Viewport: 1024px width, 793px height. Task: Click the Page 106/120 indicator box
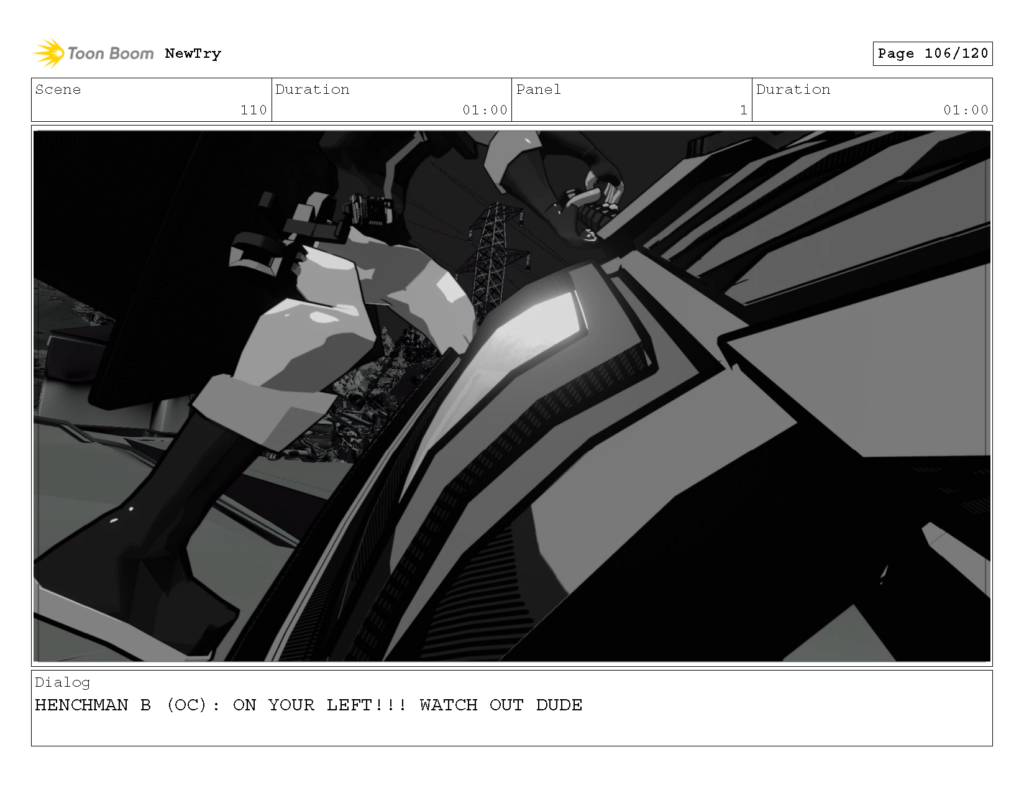(x=932, y=54)
